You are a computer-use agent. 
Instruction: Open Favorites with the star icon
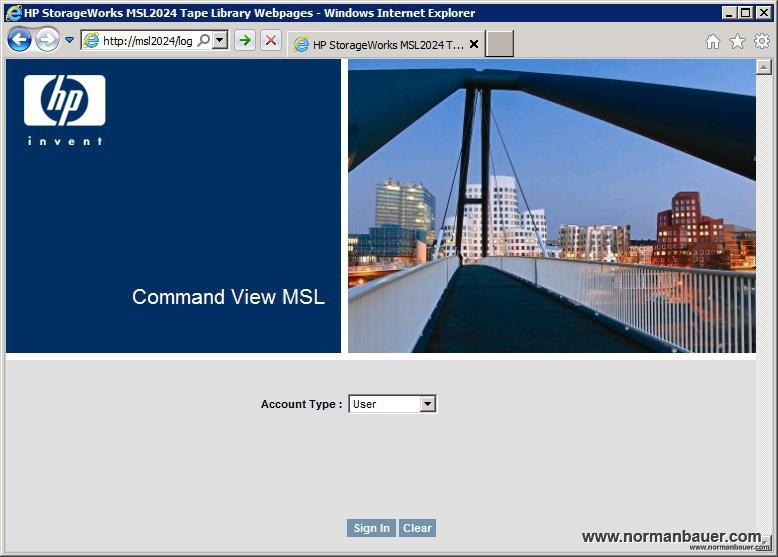click(x=737, y=42)
